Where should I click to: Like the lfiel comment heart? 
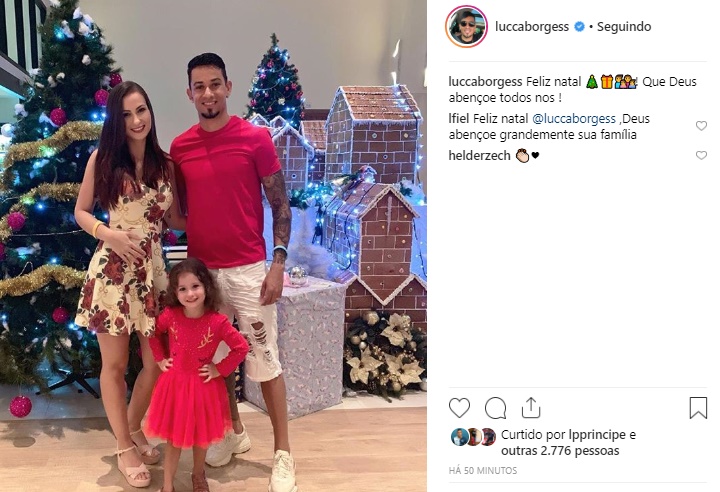point(701,125)
